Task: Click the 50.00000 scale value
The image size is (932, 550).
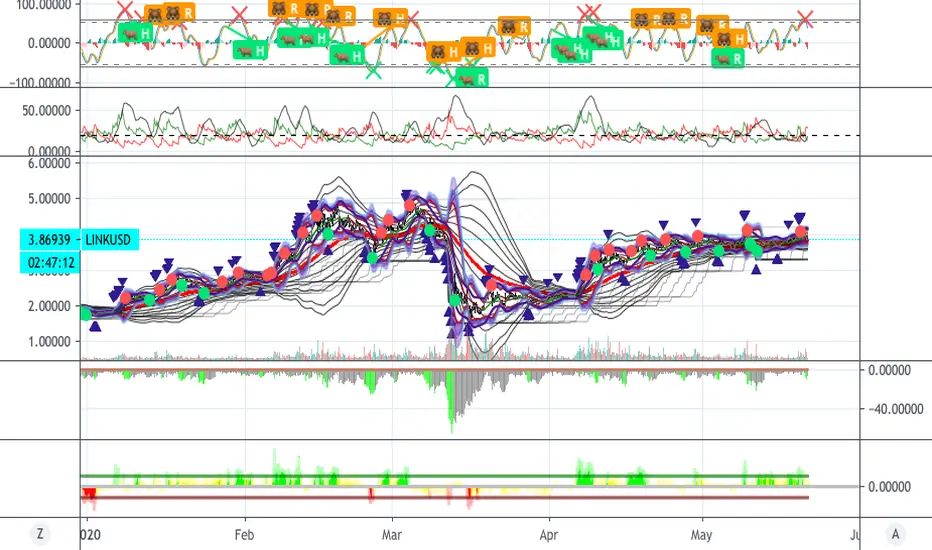Action: point(46,111)
